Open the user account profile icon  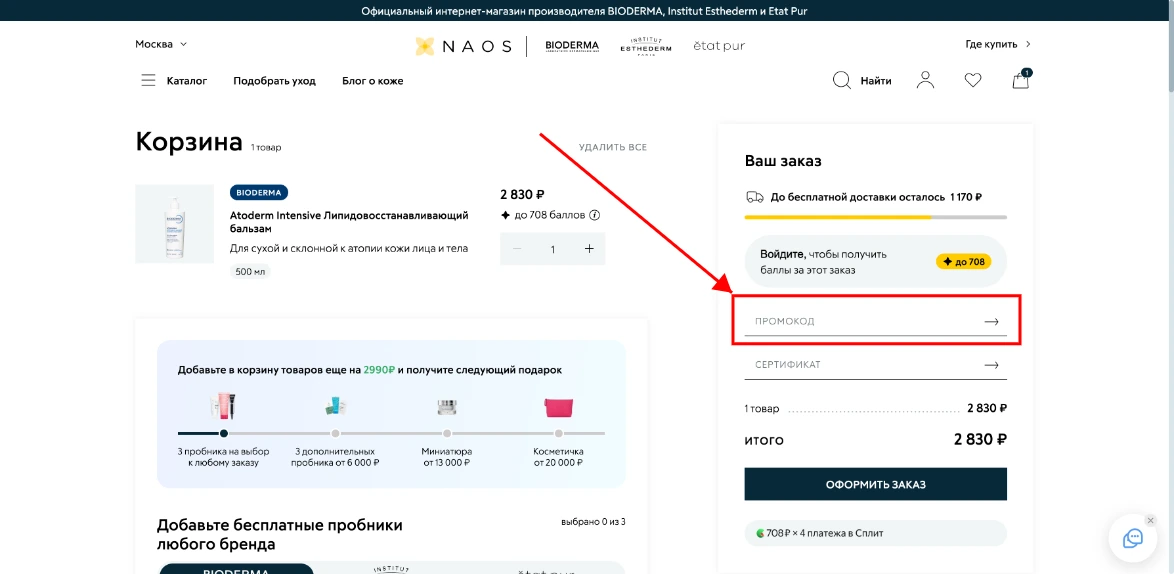[925, 80]
